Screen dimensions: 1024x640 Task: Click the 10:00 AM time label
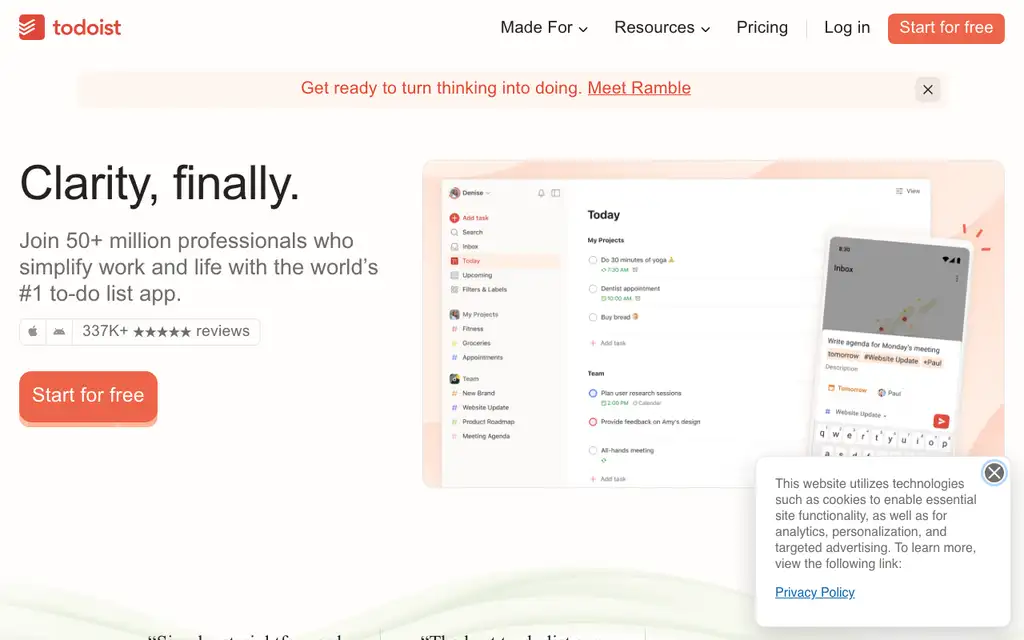[x=616, y=298]
